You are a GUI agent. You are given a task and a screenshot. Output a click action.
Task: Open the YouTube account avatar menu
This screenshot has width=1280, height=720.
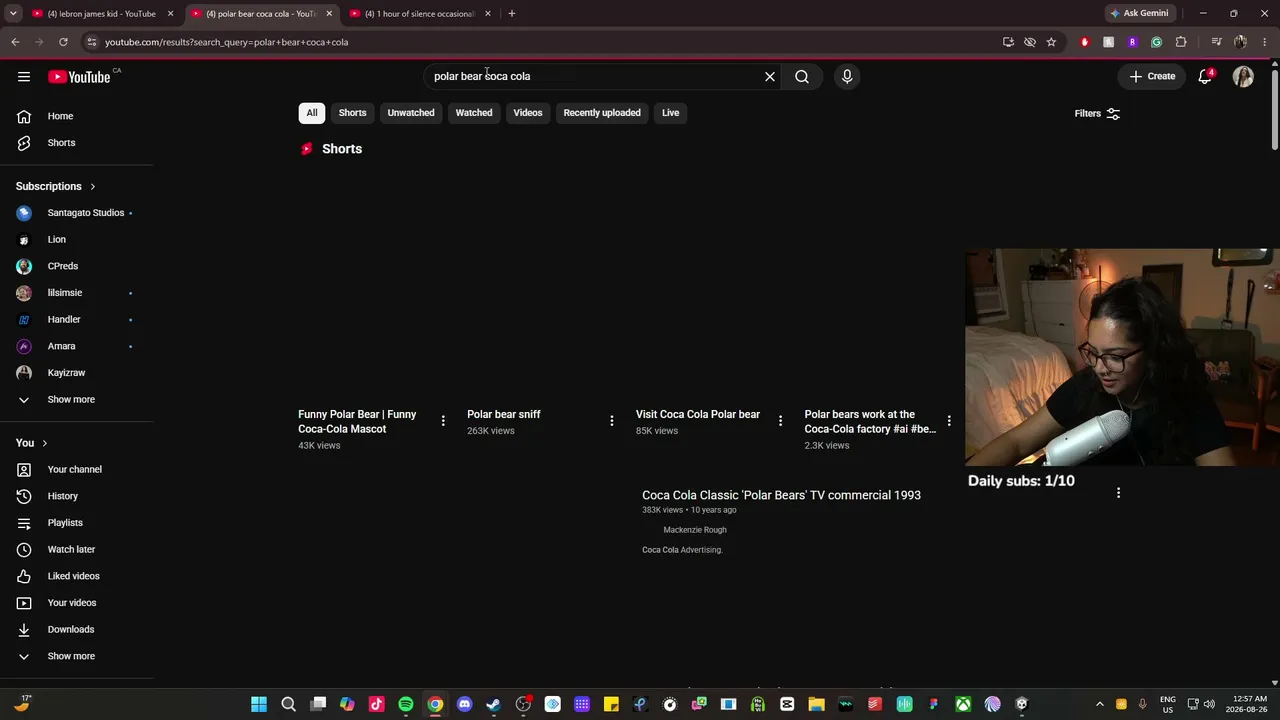[x=1243, y=76]
